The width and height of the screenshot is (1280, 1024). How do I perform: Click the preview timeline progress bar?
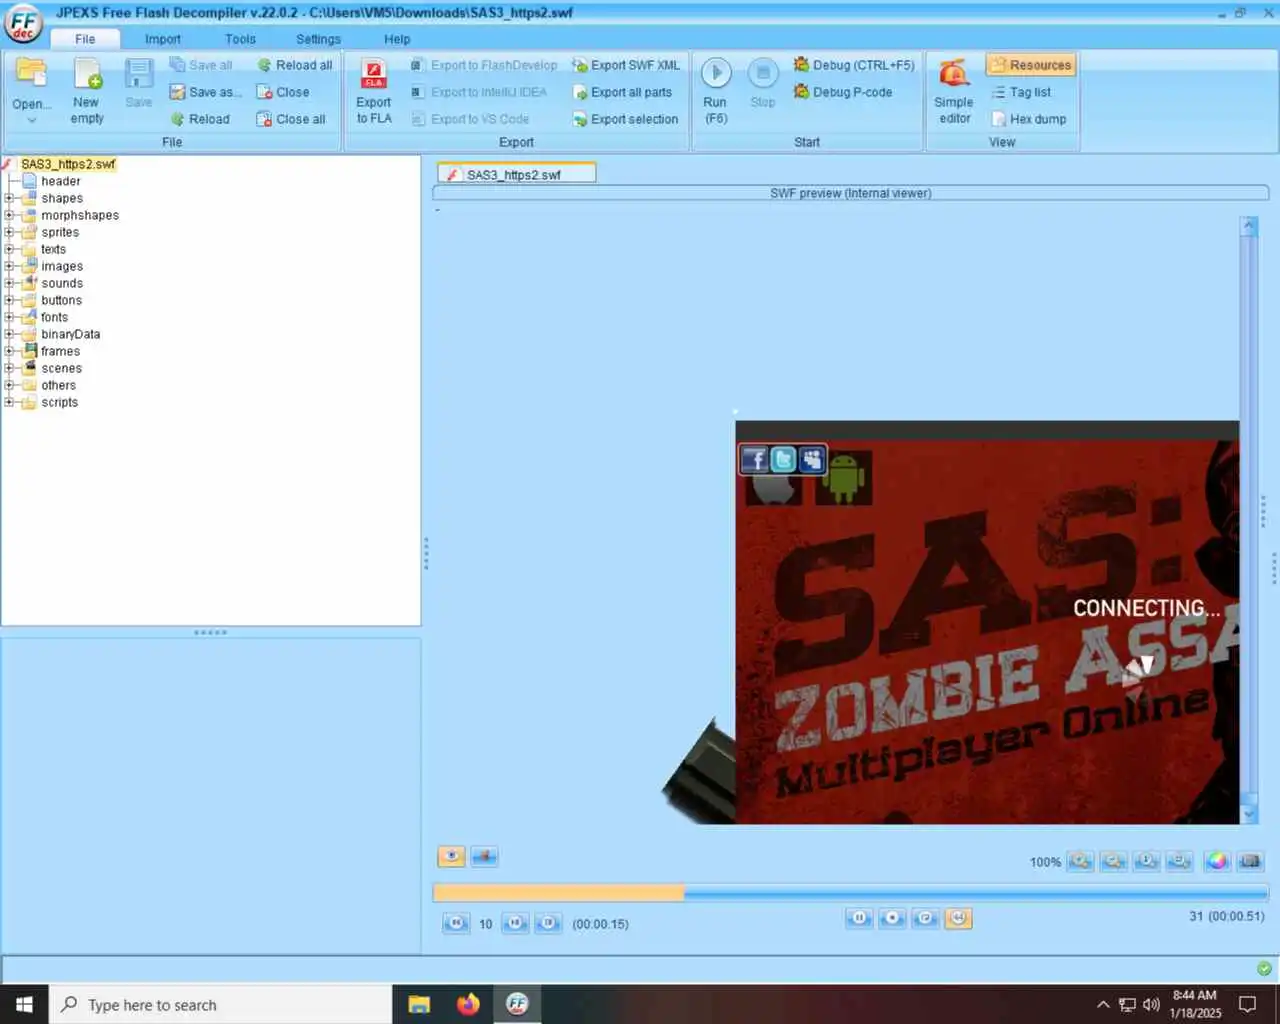point(851,893)
